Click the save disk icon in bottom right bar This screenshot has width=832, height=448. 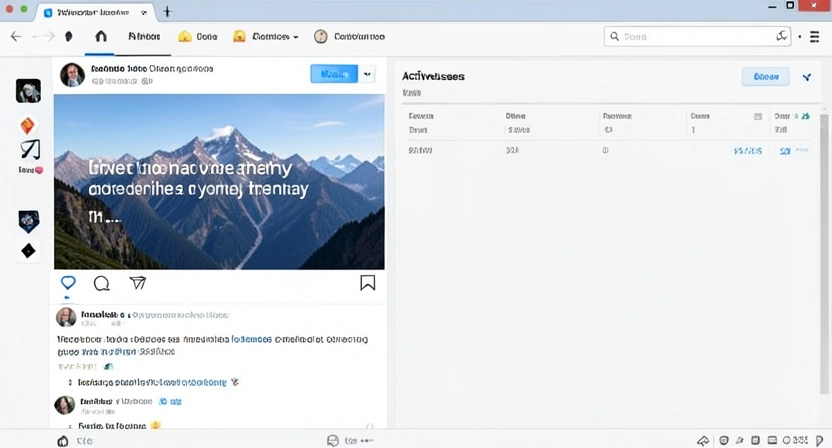[x=756, y=441]
